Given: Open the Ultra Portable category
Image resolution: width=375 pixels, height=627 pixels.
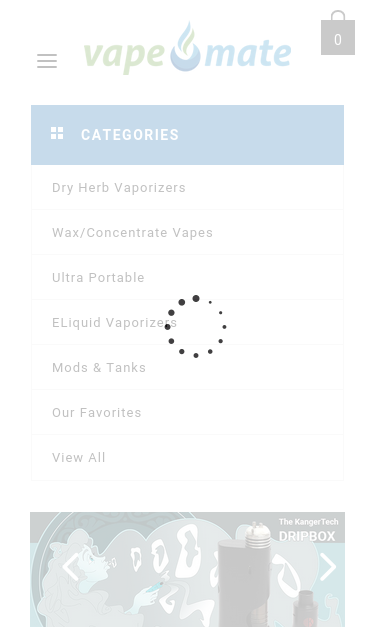Looking at the screenshot, I should (187, 278).
